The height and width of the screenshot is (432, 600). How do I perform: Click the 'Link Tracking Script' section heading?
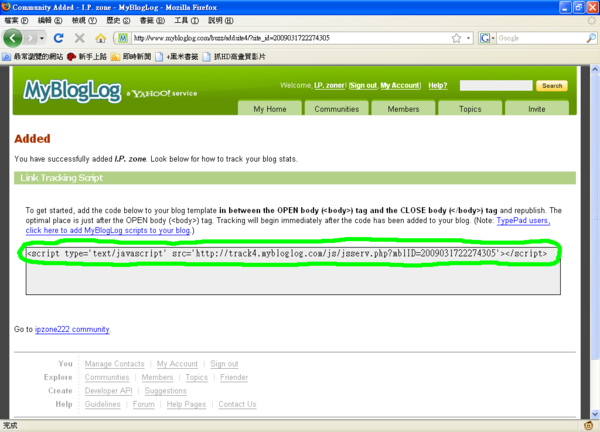(62, 178)
